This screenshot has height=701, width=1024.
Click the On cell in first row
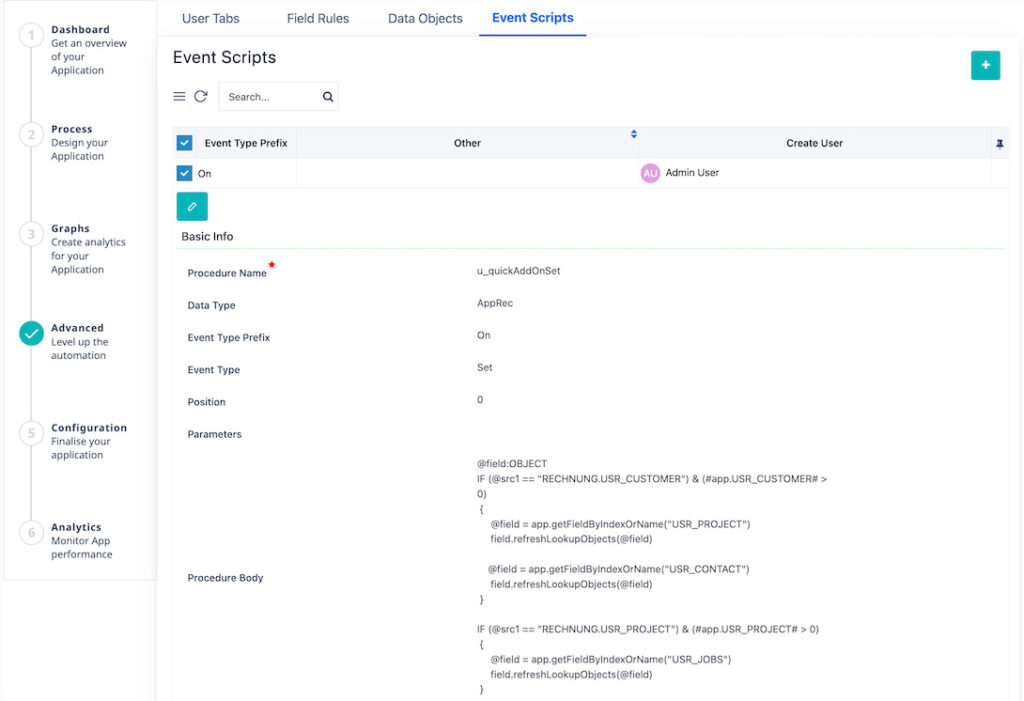[x=204, y=174]
